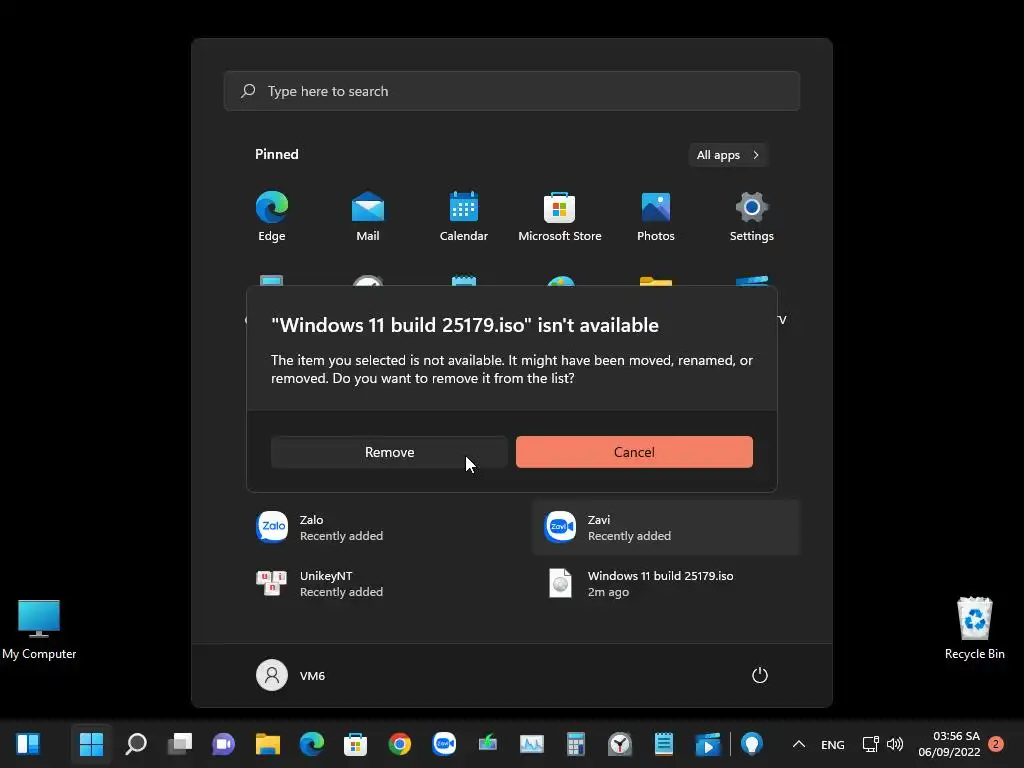Open the Photos pinned app
The height and width of the screenshot is (768, 1024).
(656, 216)
